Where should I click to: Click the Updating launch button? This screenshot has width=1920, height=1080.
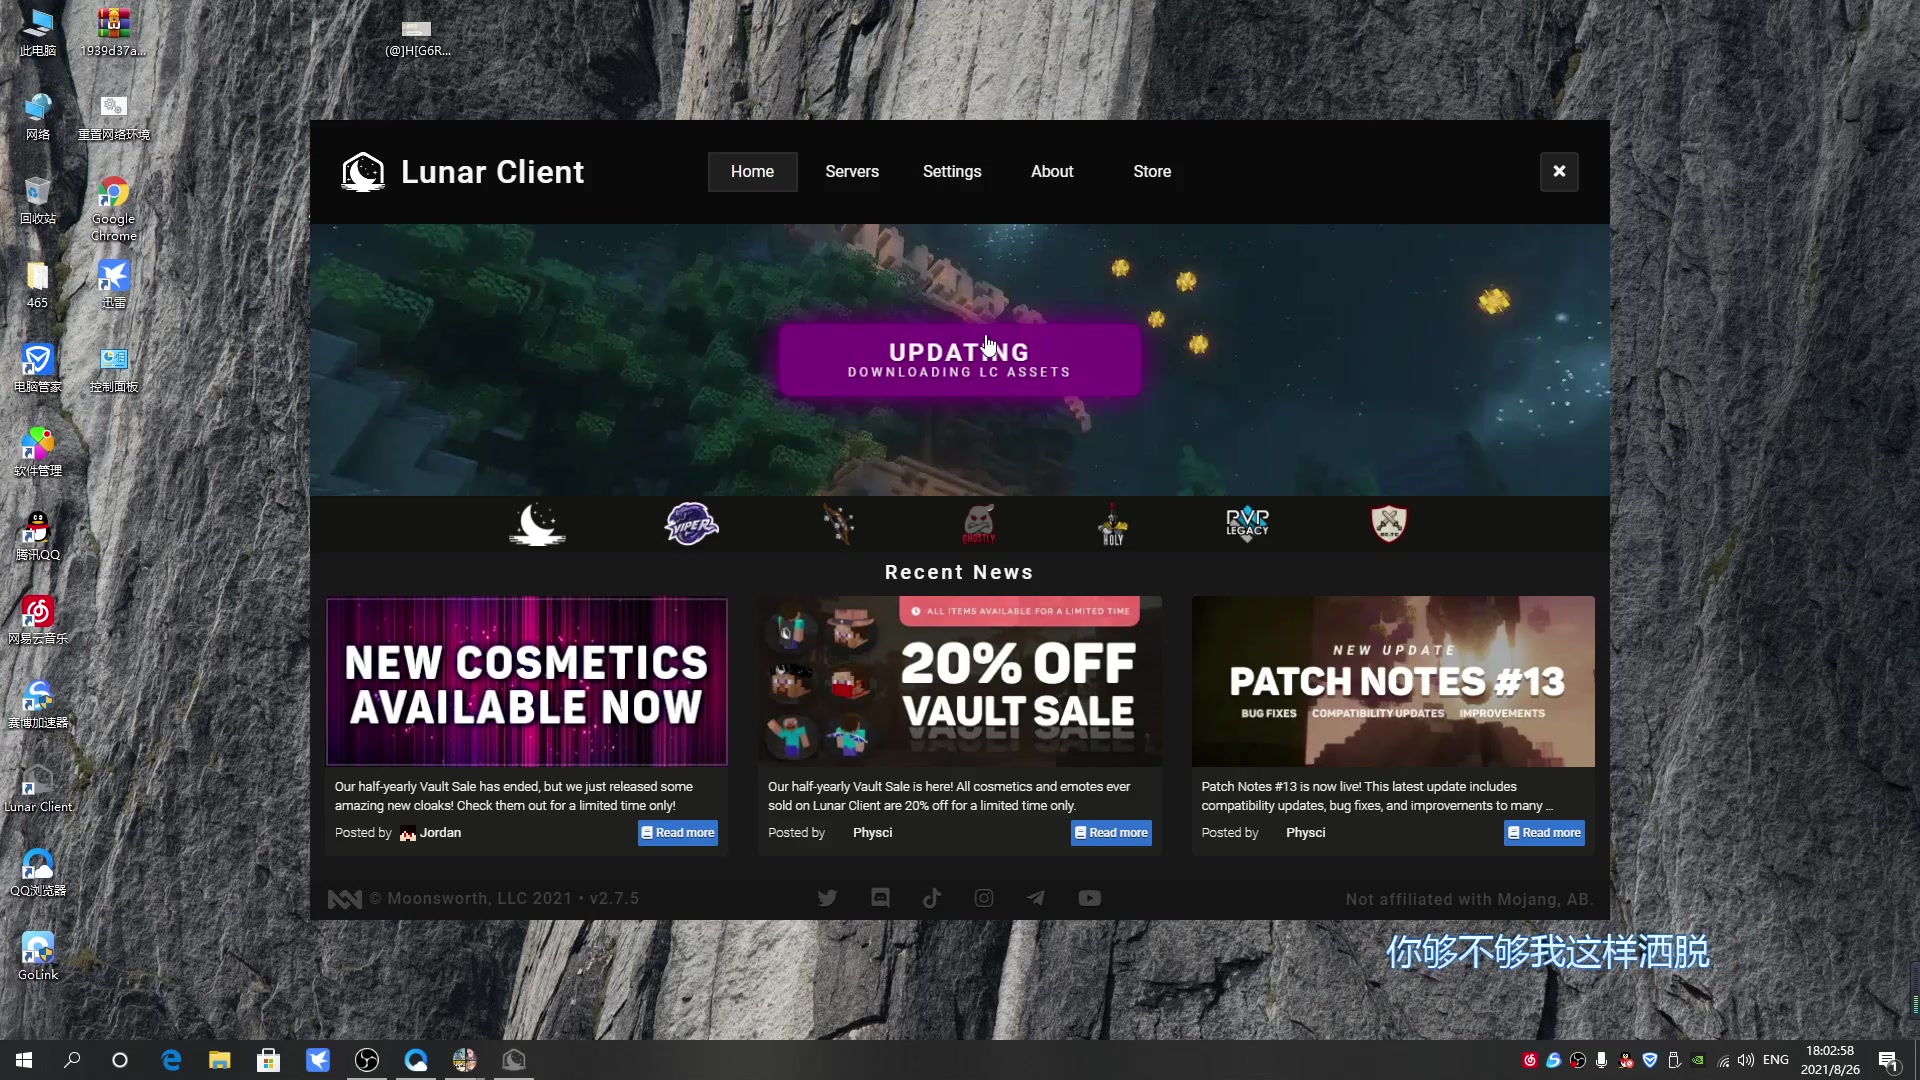(x=959, y=360)
